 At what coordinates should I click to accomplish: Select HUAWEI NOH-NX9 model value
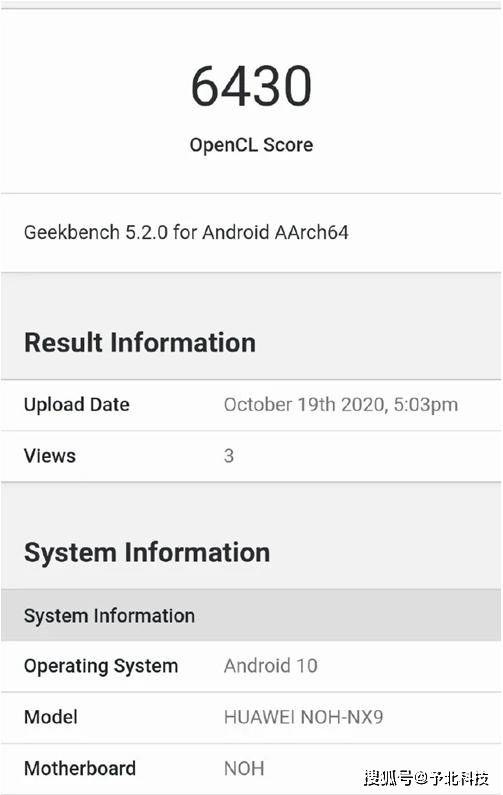coord(303,717)
